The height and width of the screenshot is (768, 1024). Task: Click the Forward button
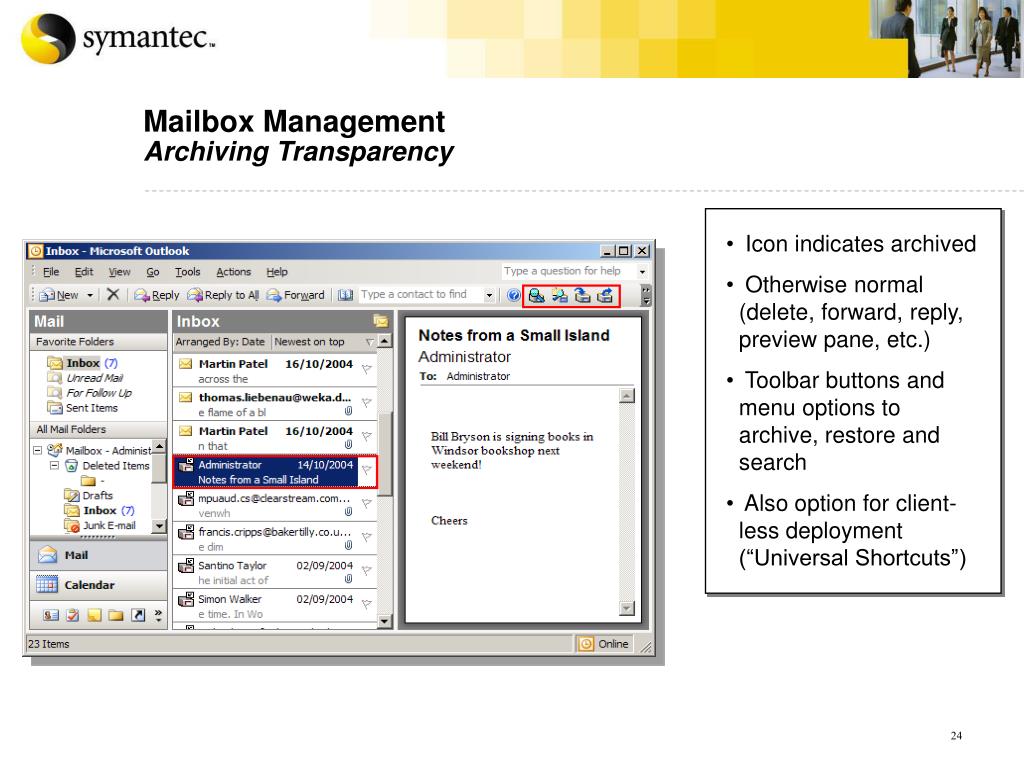tap(296, 295)
